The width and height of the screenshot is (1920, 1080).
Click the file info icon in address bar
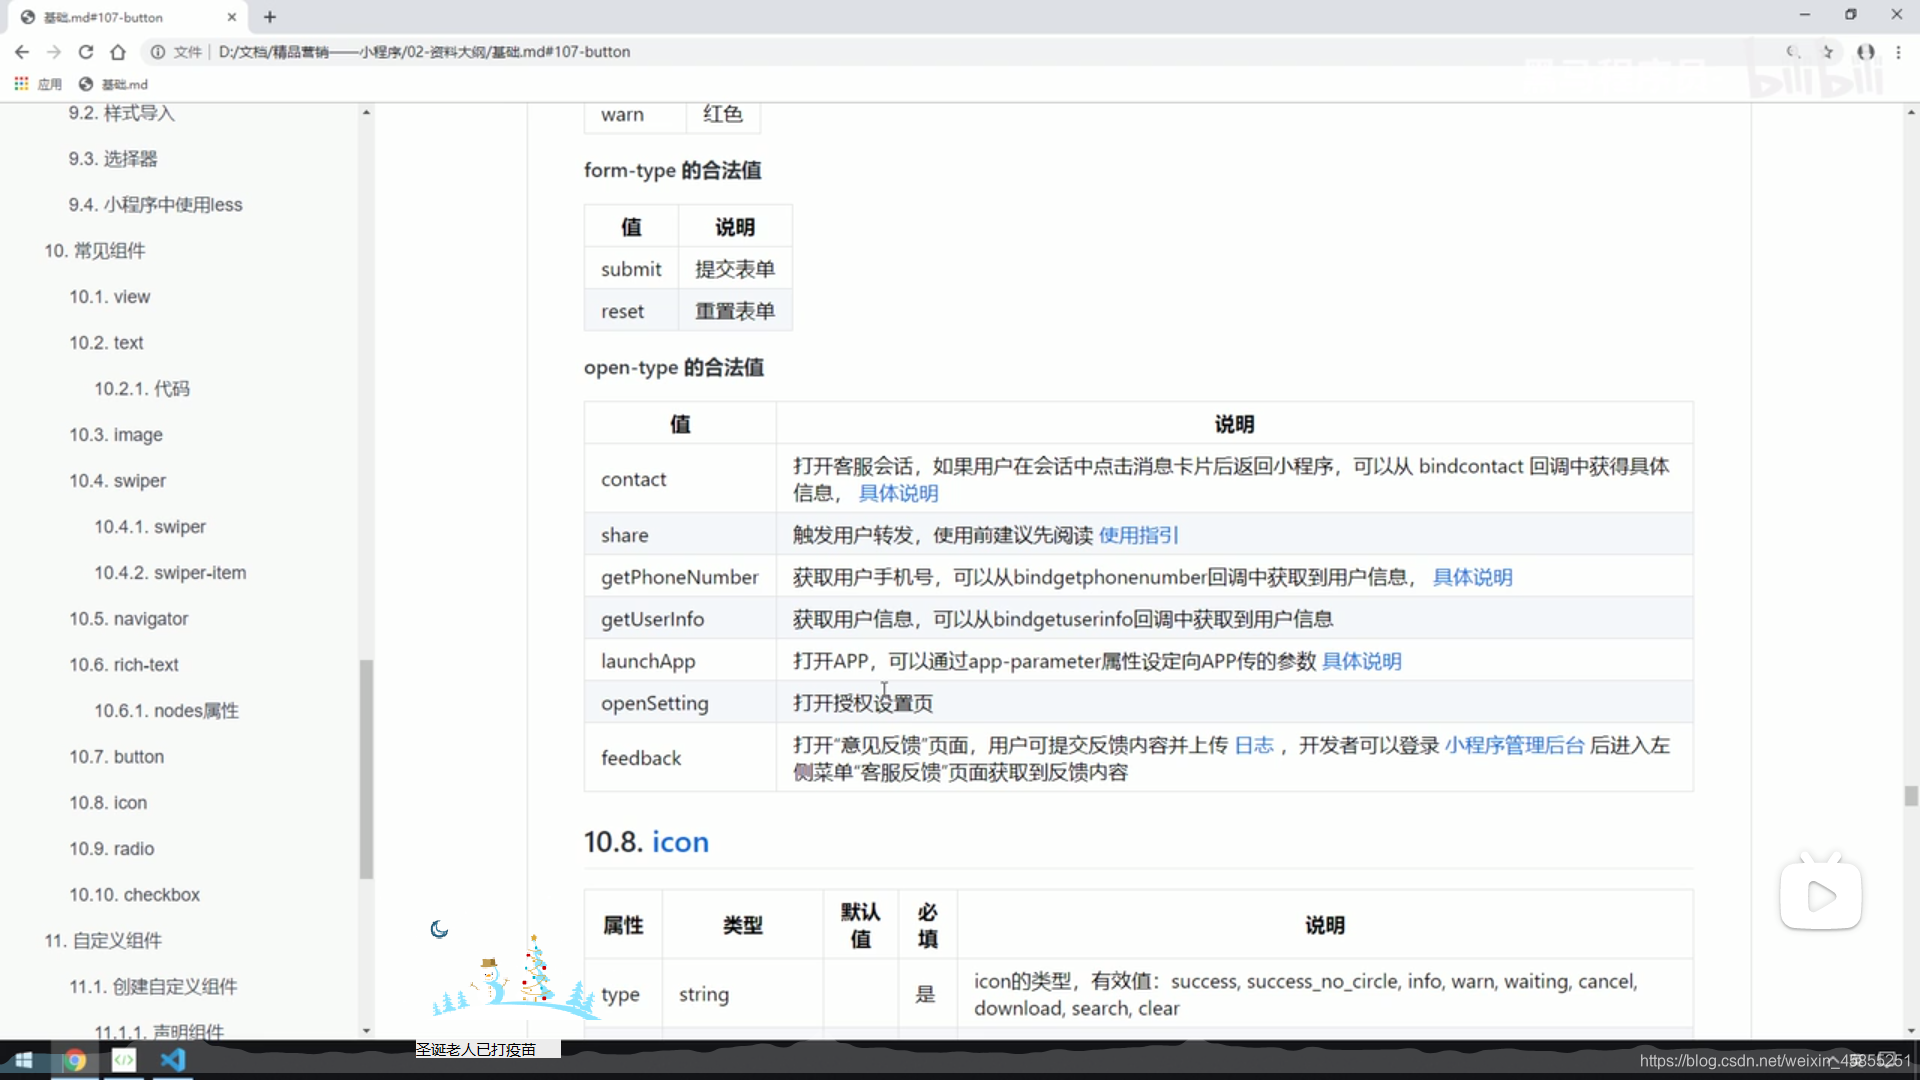(158, 52)
